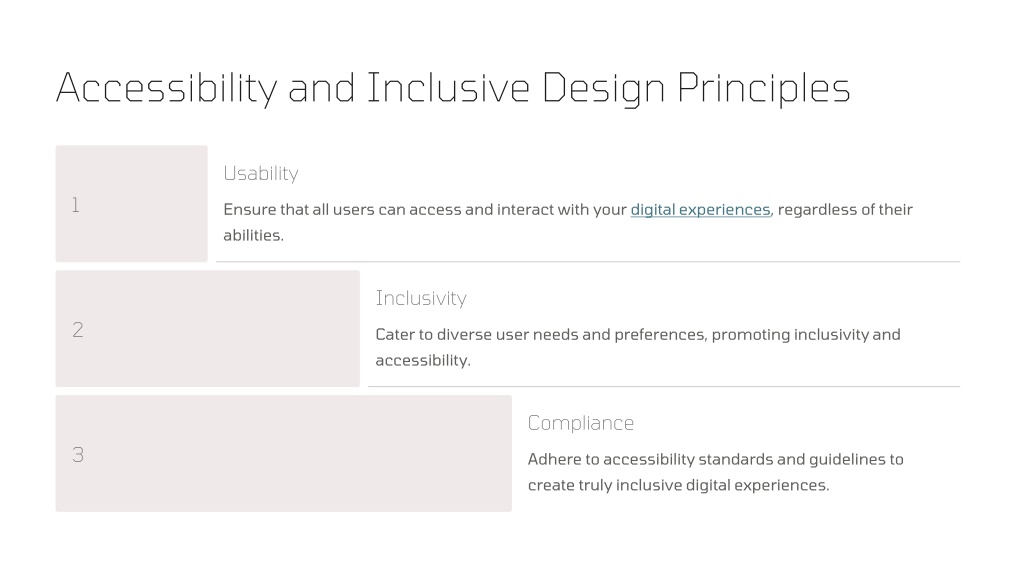Click the numbered box labeled 1
Screen dimensions: 1024x576
coord(131,204)
